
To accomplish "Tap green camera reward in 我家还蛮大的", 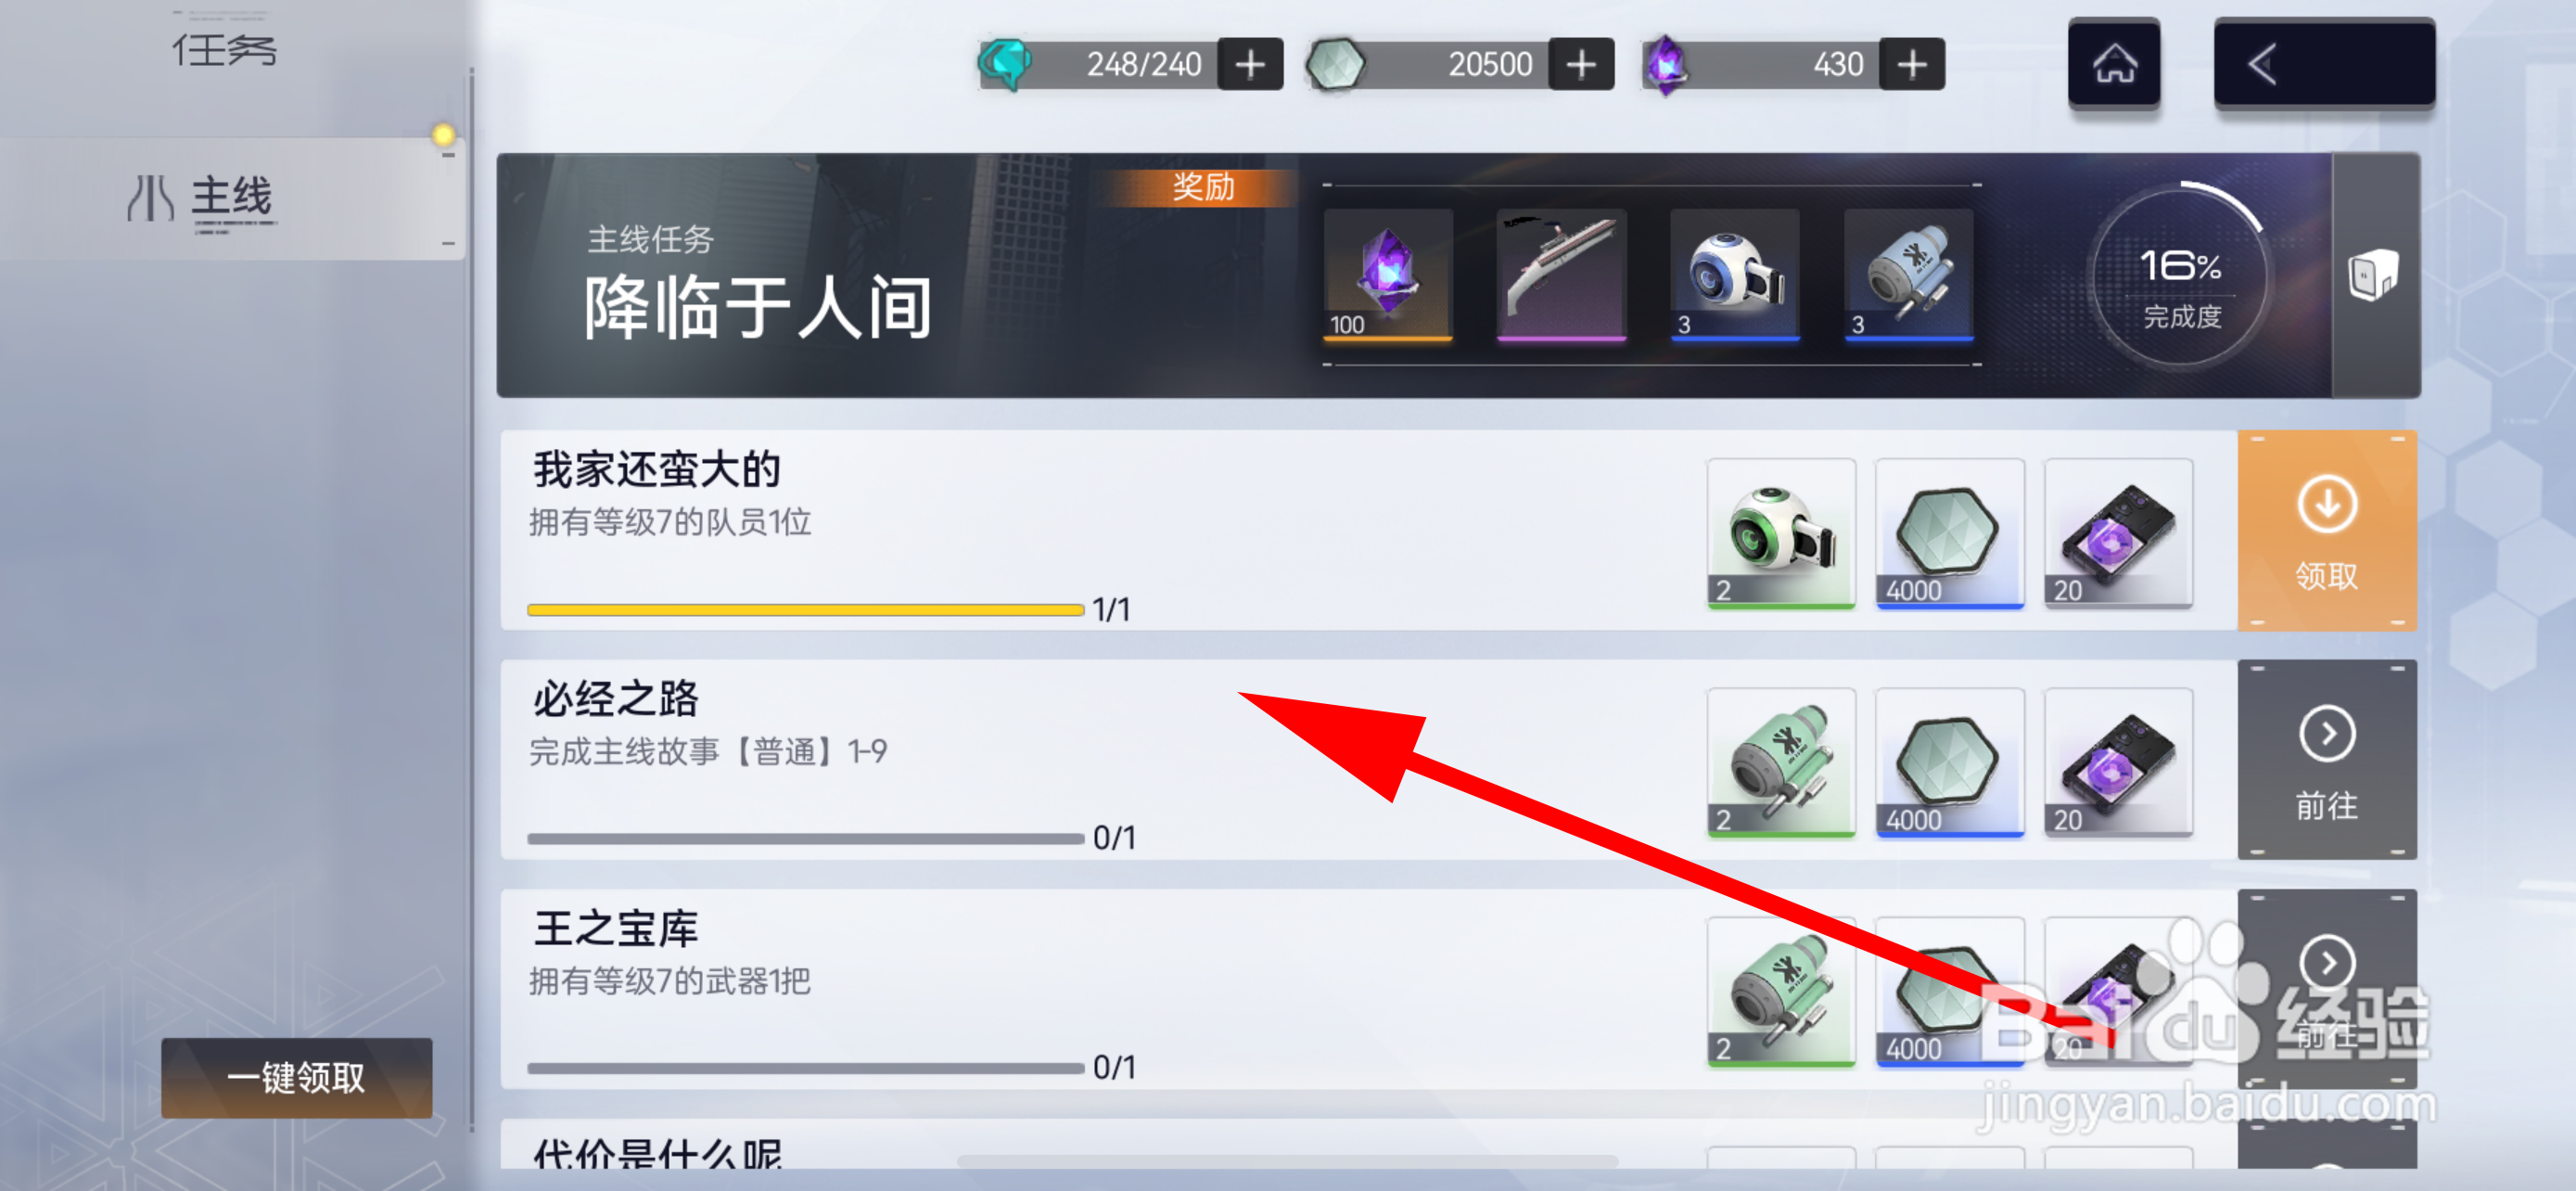I will (x=1781, y=533).
